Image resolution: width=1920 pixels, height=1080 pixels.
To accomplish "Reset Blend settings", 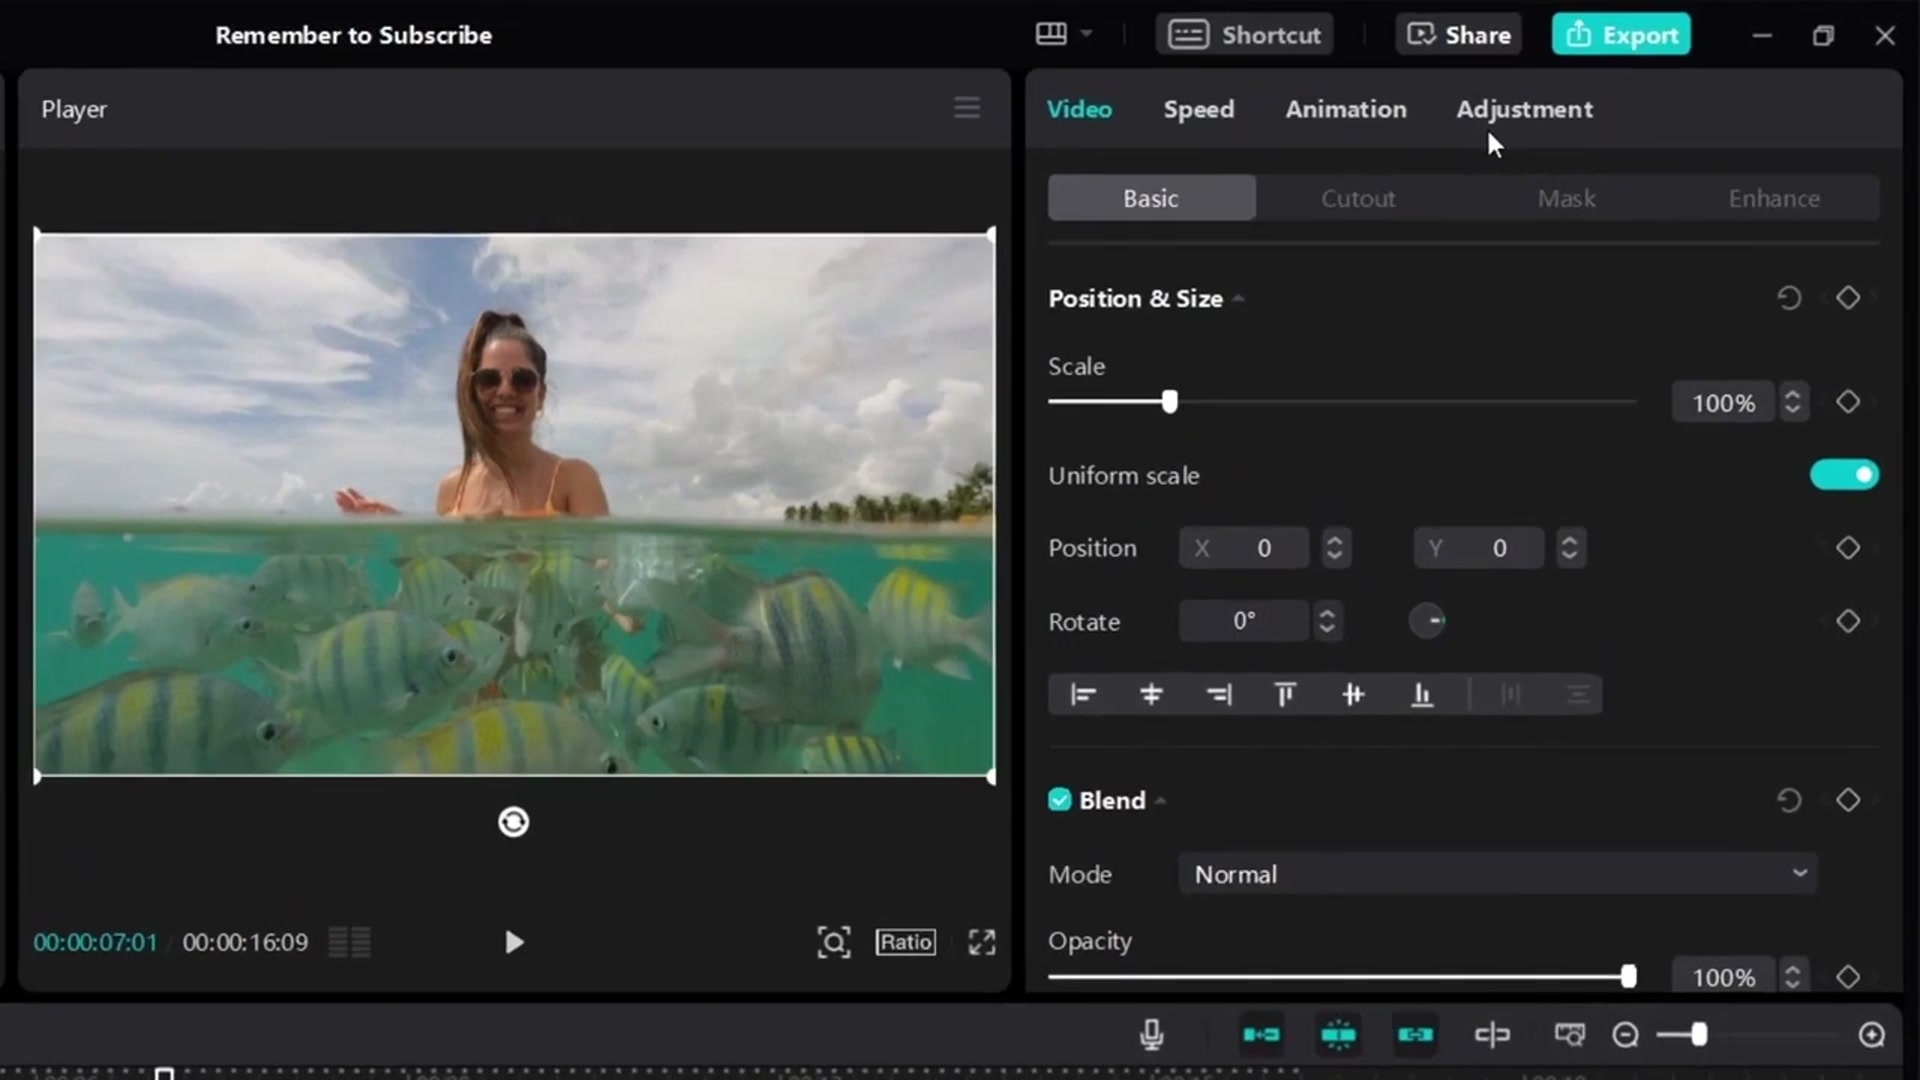I will [1788, 800].
